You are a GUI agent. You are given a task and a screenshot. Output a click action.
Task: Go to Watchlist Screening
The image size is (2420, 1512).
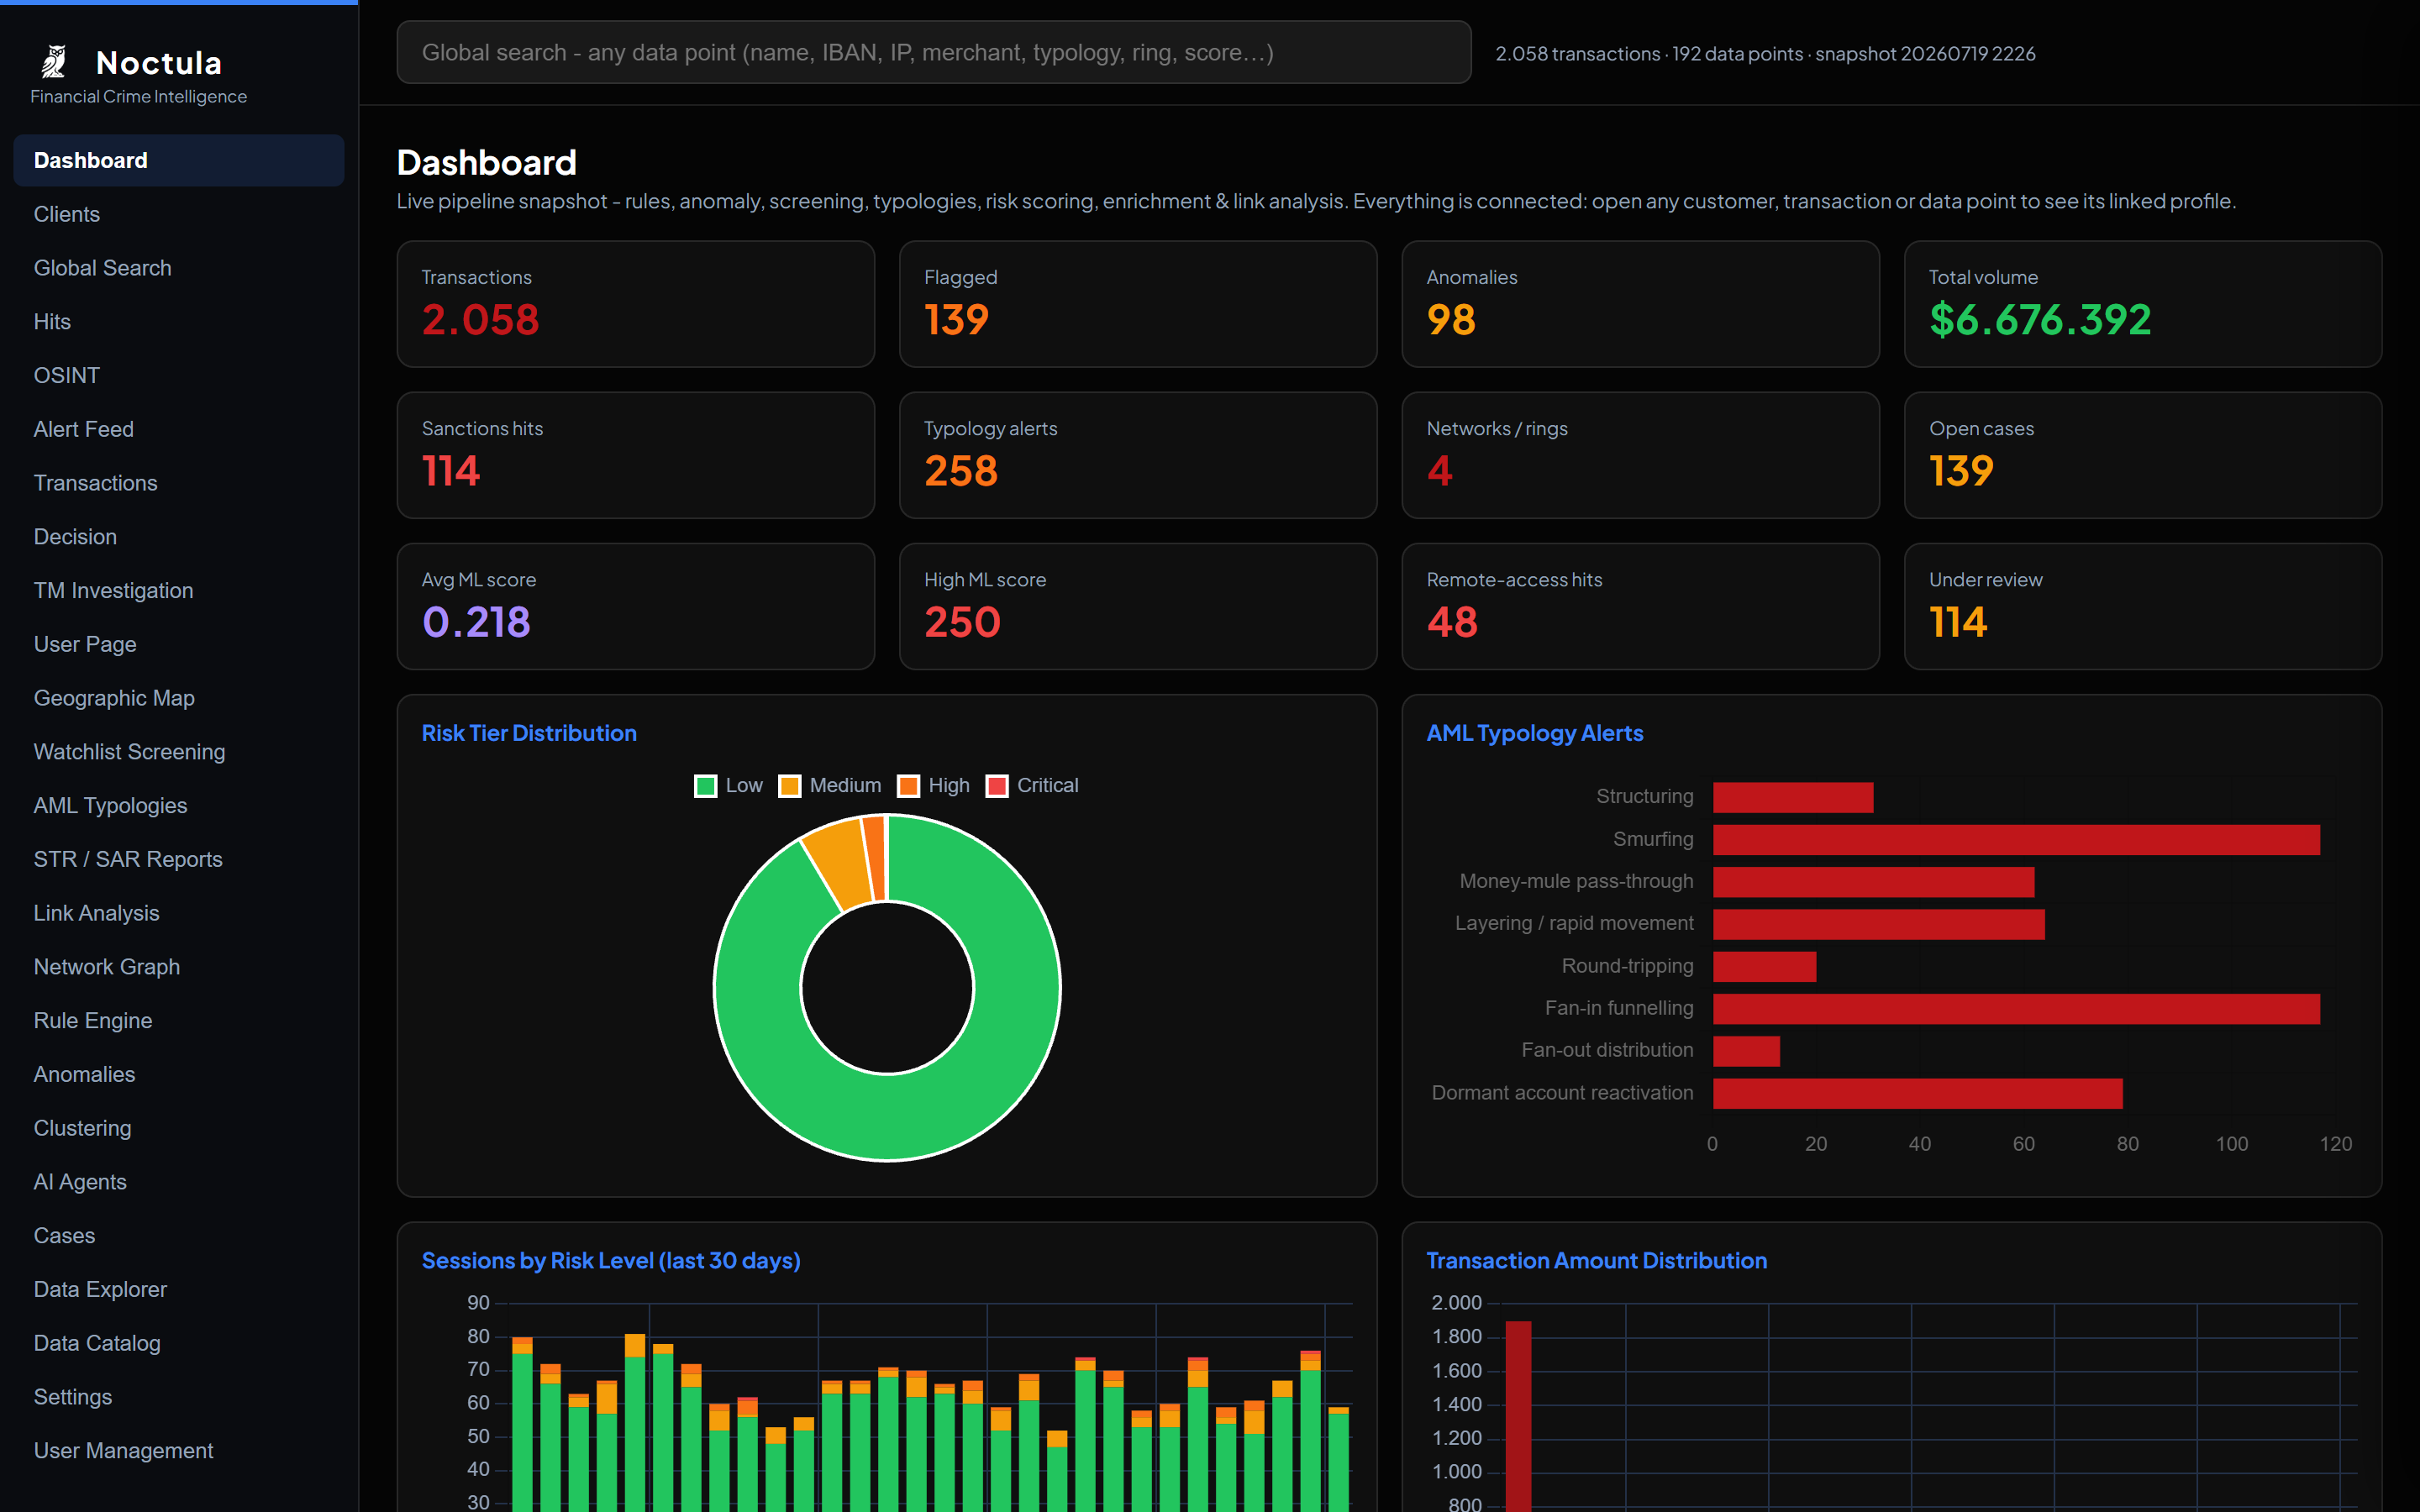click(x=179, y=752)
